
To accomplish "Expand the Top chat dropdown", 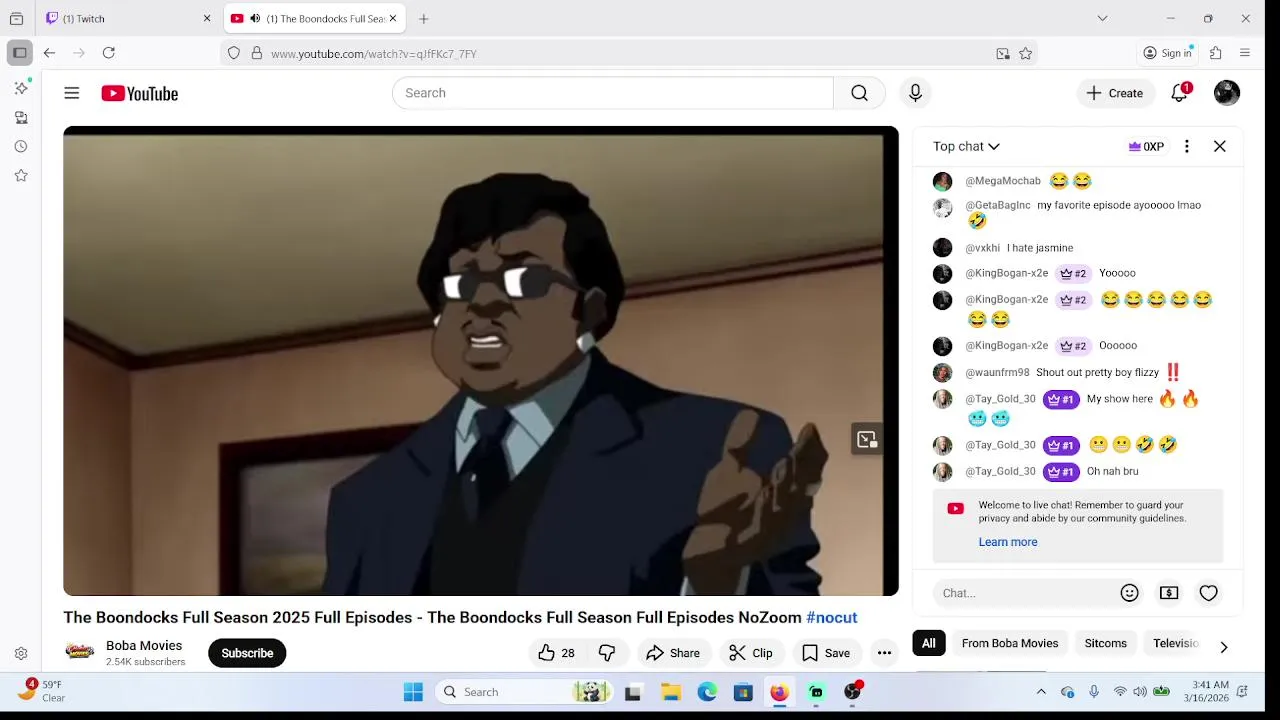I will [966, 146].
